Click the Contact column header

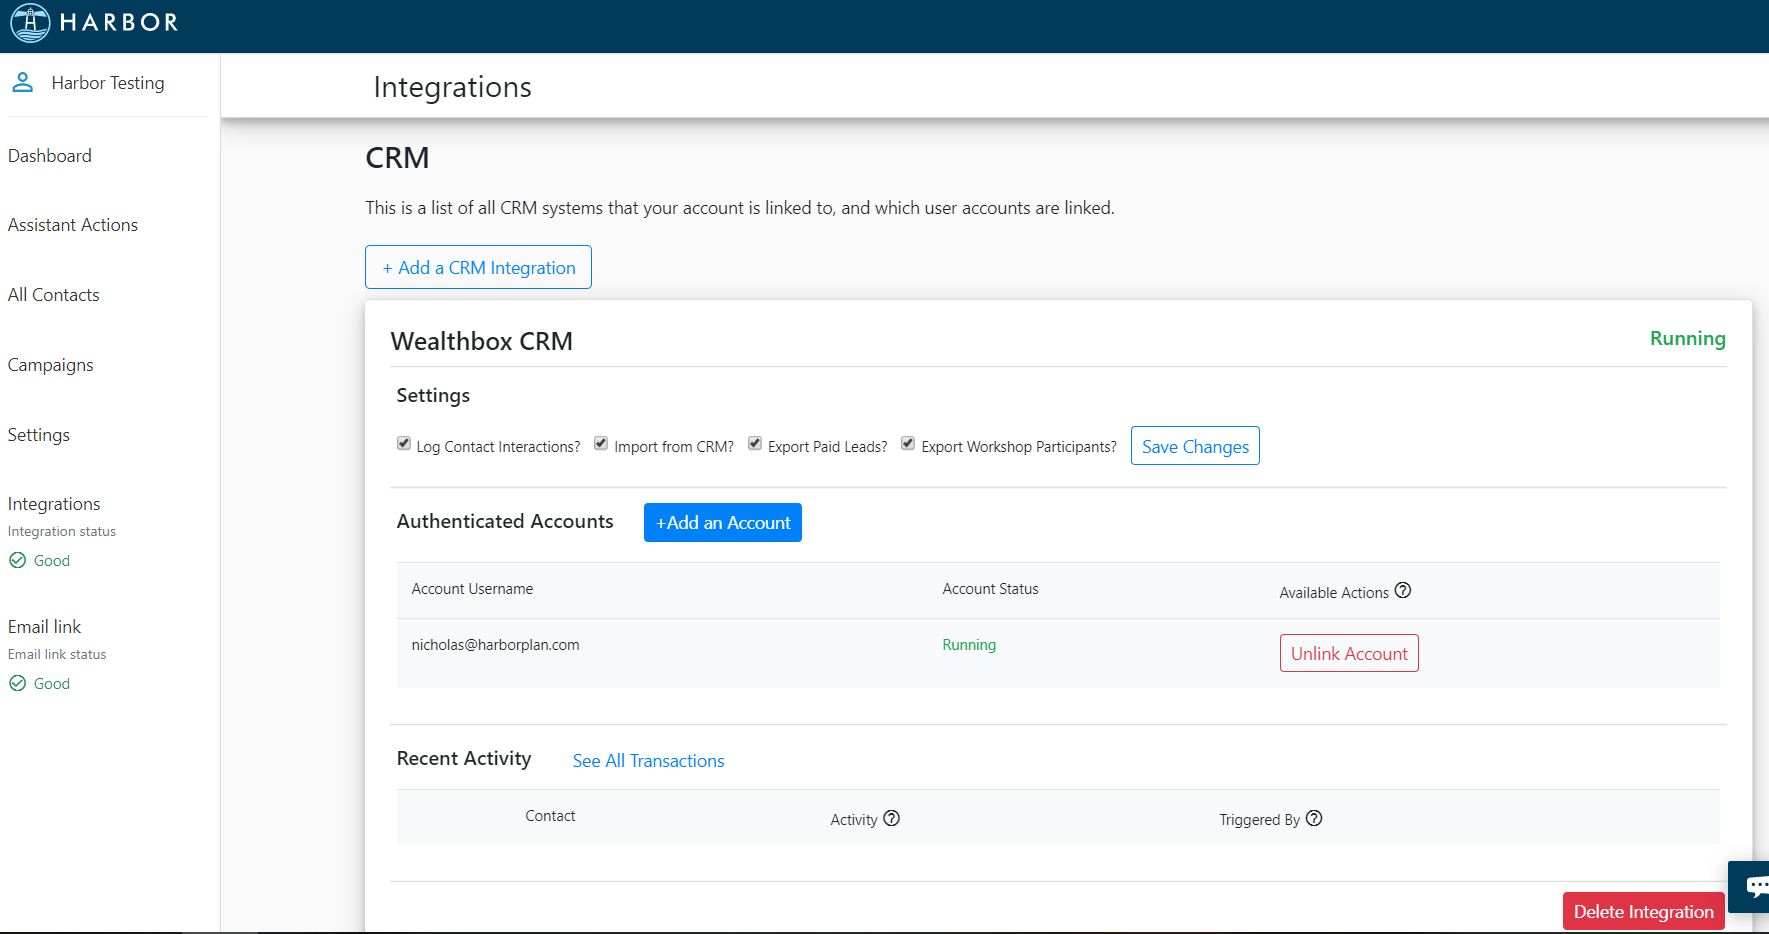(551, 816)
